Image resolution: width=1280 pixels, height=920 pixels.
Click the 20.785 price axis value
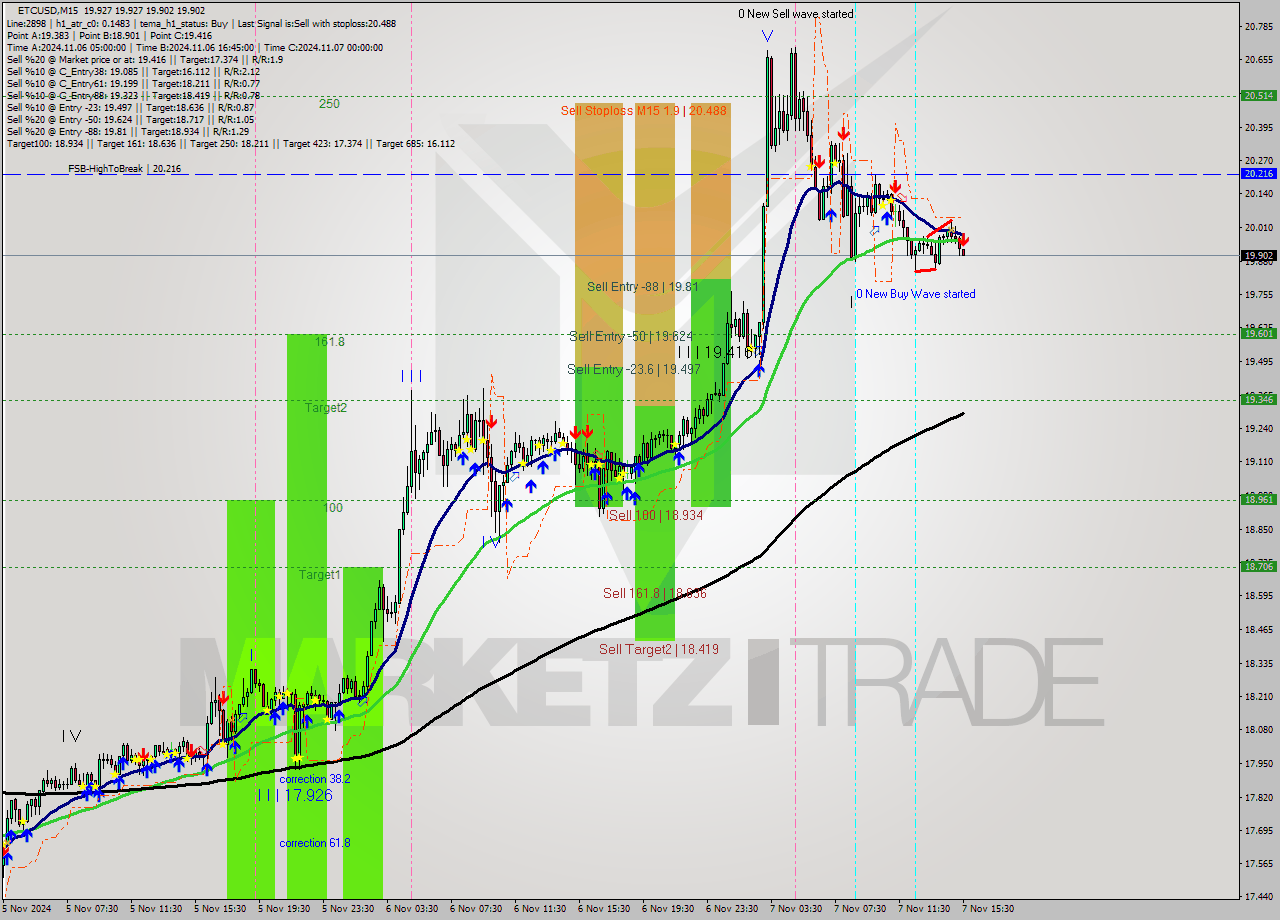(x=1258, y=26)
